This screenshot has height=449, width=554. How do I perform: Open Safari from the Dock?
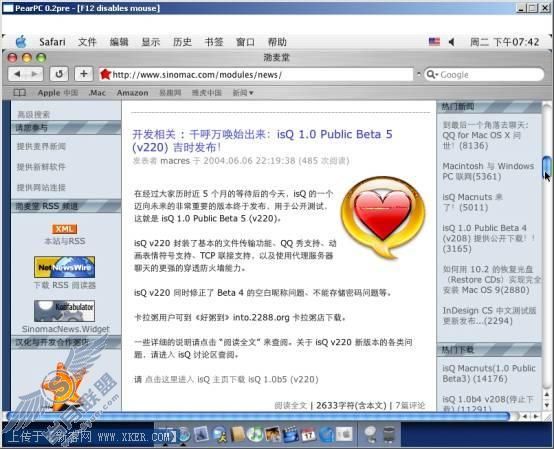pyautogui.click(x=184, y=434)
